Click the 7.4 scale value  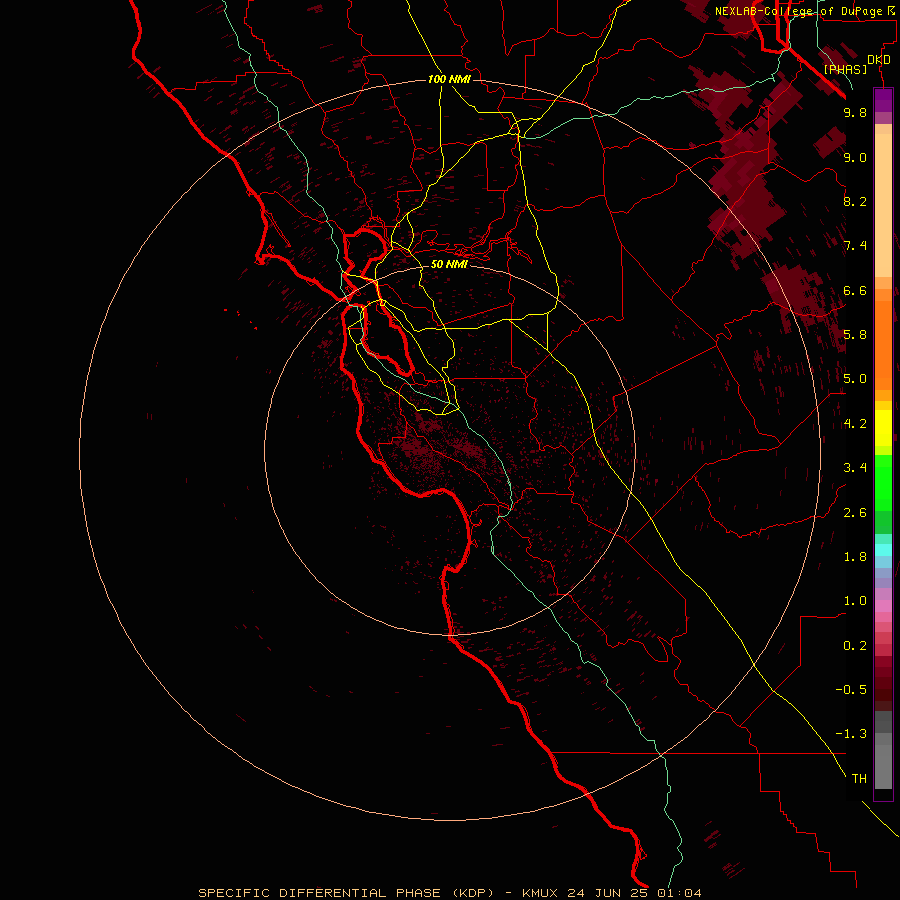(x=855, y=246)
